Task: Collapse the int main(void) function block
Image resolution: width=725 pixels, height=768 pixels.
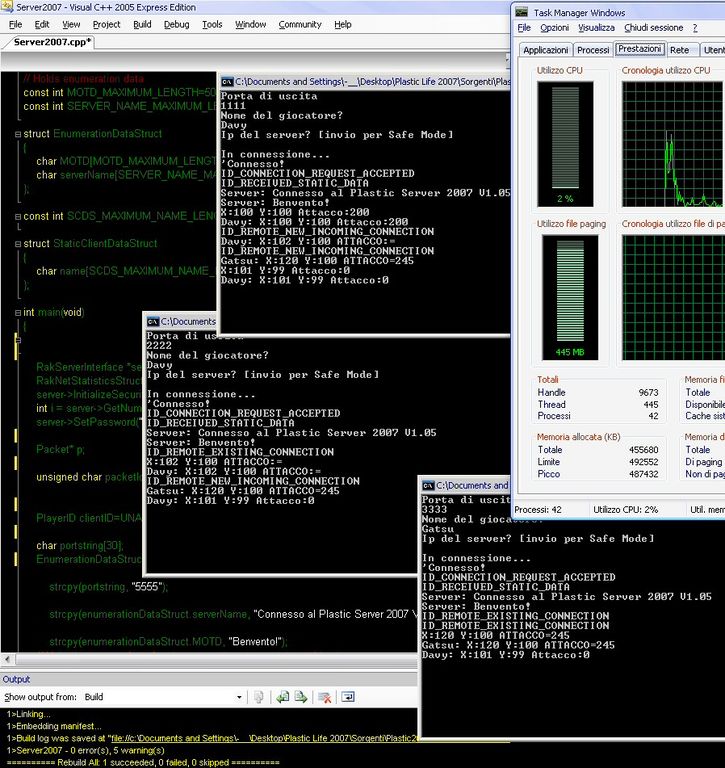Action: [x=17, y=312]
